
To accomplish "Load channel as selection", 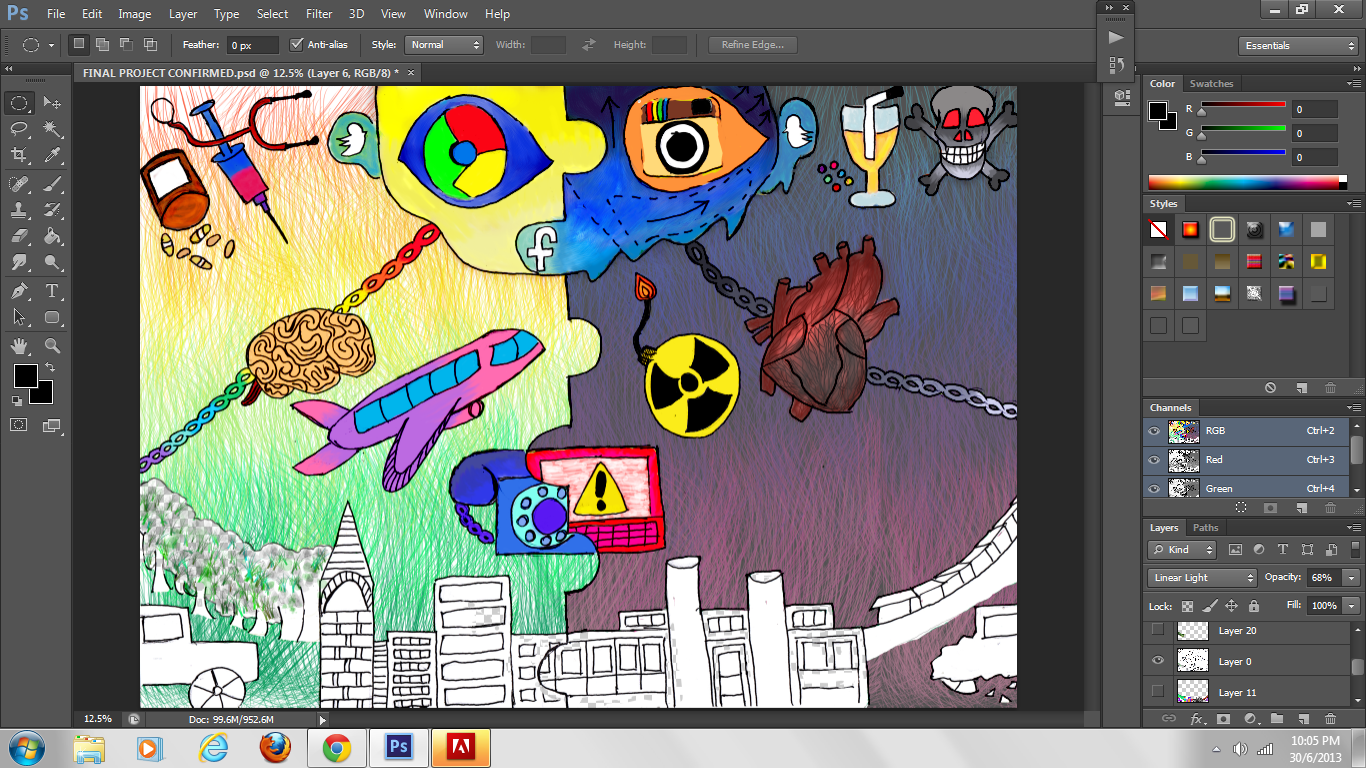I will (1241, 508).
